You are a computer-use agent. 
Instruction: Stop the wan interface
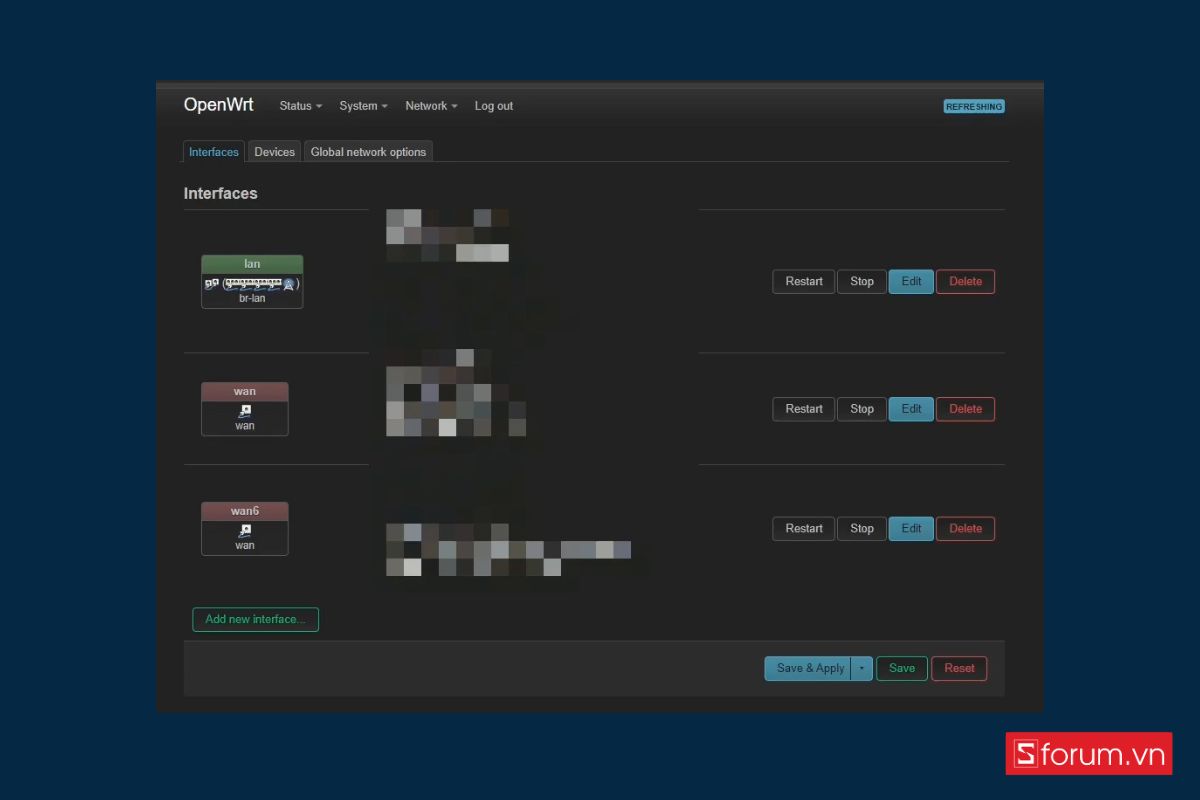click(x=862, y=409)
